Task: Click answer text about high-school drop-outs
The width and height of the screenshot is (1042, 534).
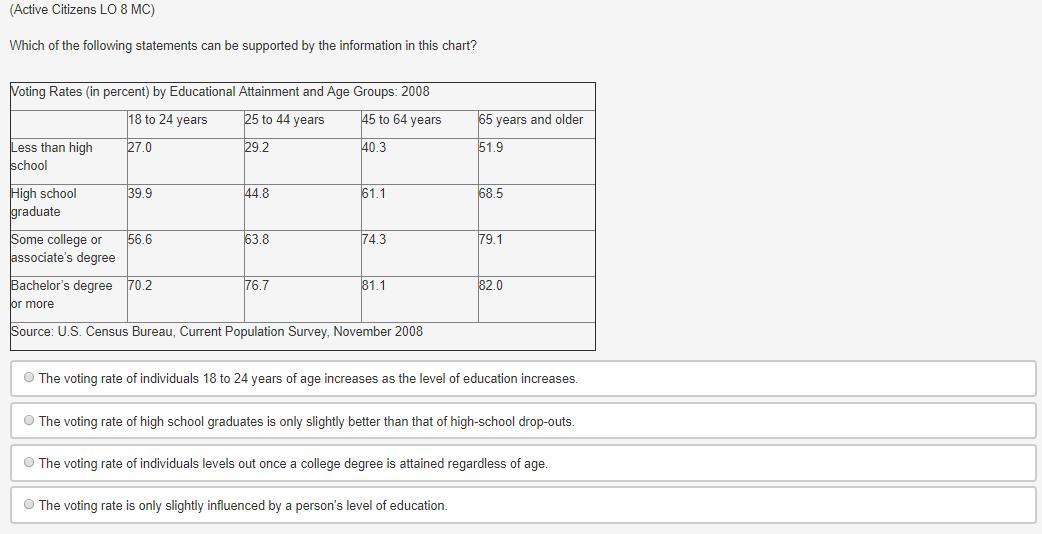Action: tap(306, 421)
